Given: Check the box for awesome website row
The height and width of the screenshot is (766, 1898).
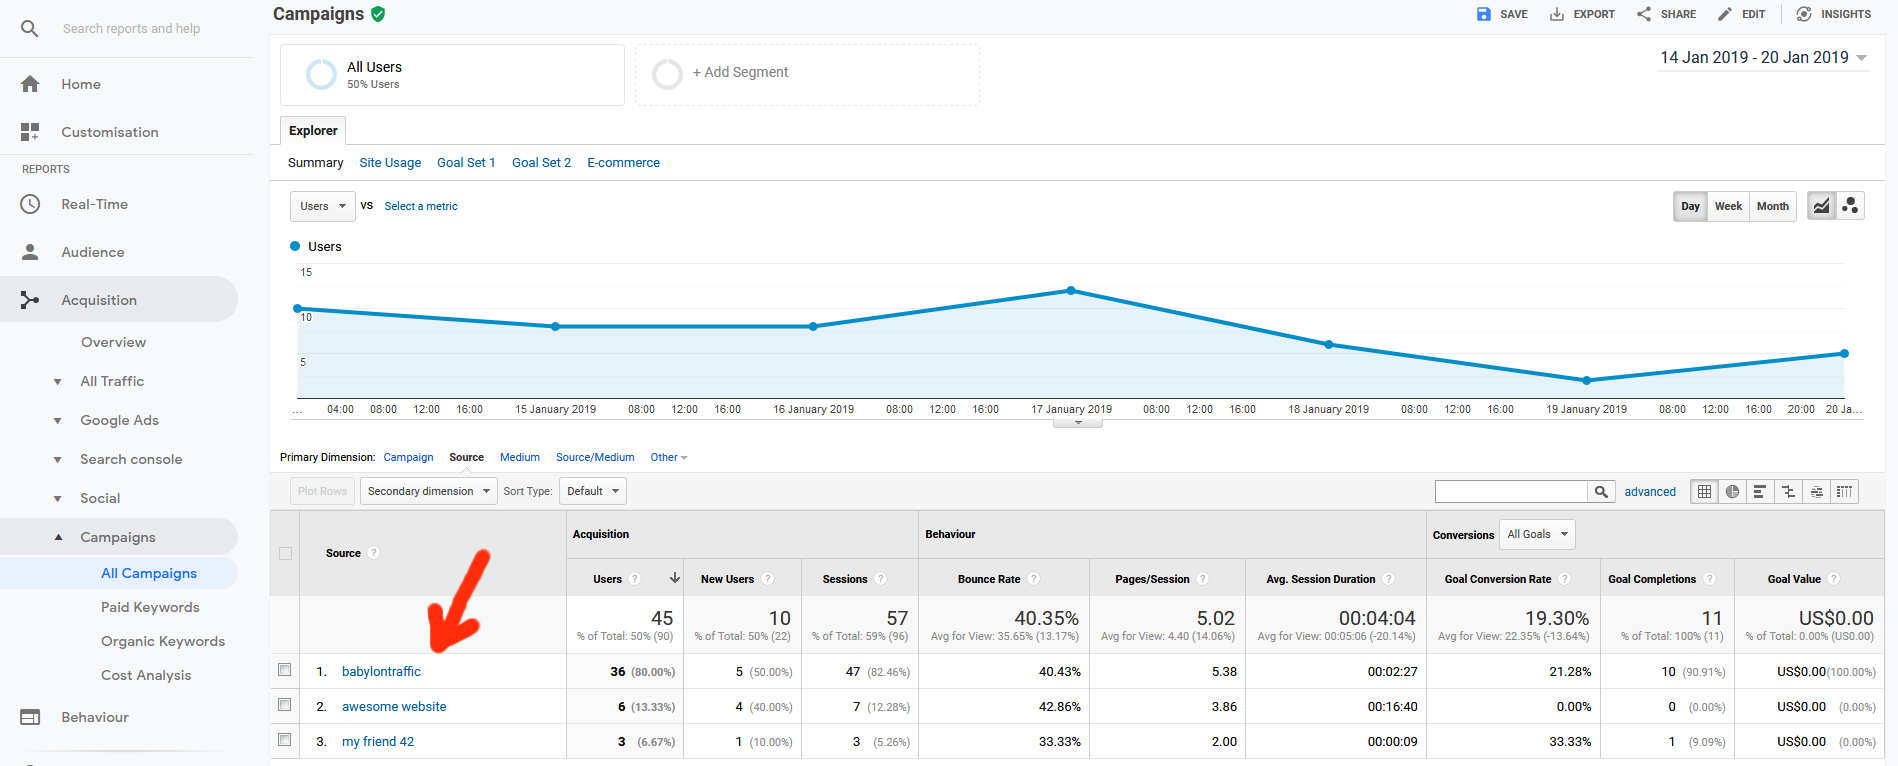Looking at the screenshot, I should (x=285, y=705).
